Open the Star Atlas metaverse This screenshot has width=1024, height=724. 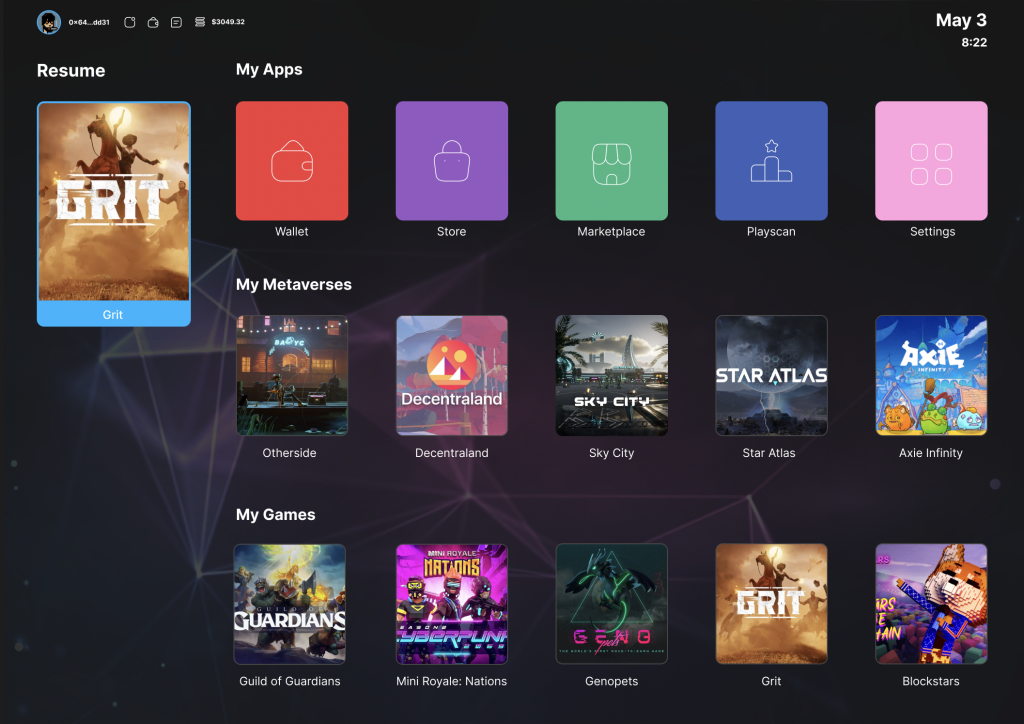[x=771, y=376]
